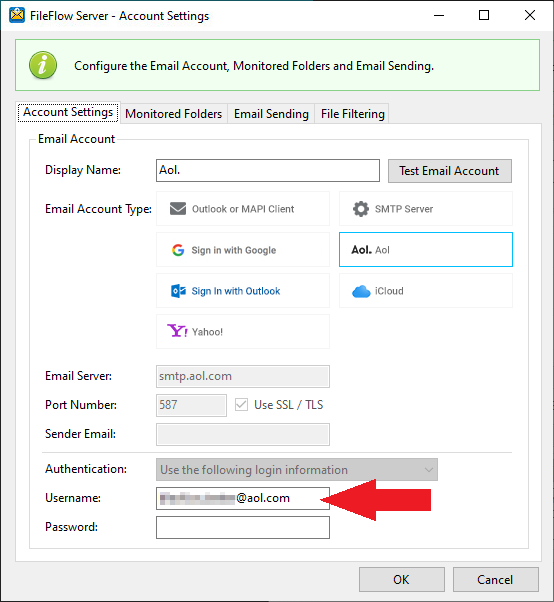Screen dimensions: 554x602
Task: Choose the SMTP Server gear icon
Action: coord(361,209)
